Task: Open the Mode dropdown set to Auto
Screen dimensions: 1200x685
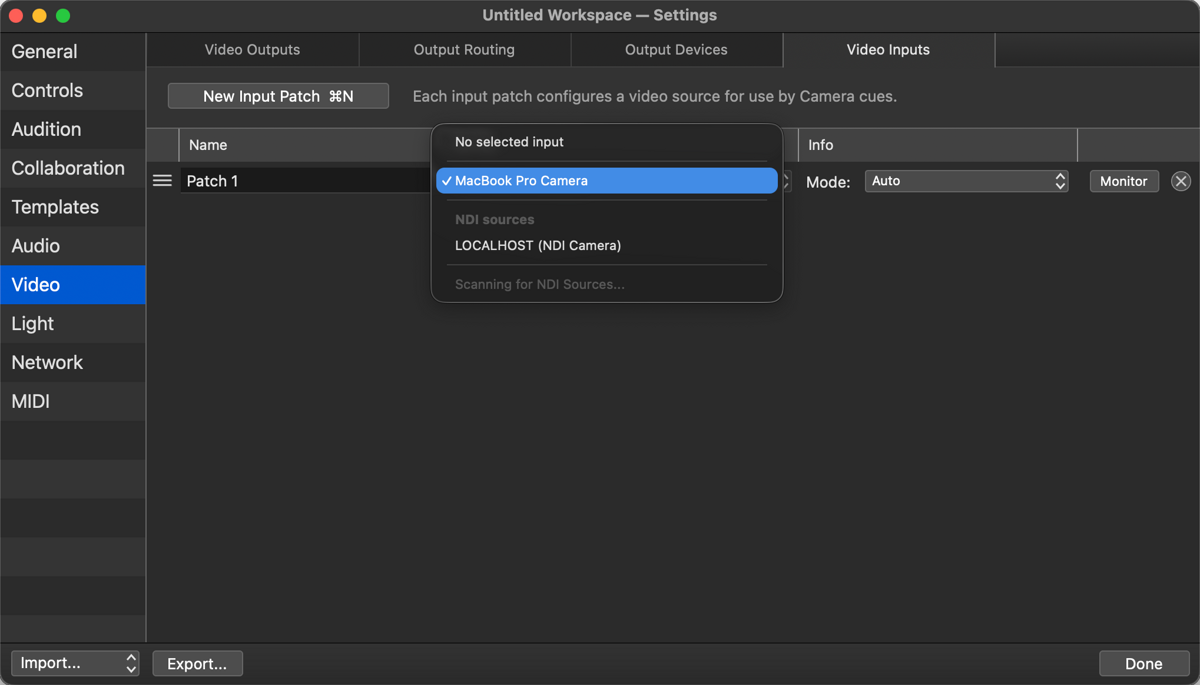Action: (x=966, y=181)
